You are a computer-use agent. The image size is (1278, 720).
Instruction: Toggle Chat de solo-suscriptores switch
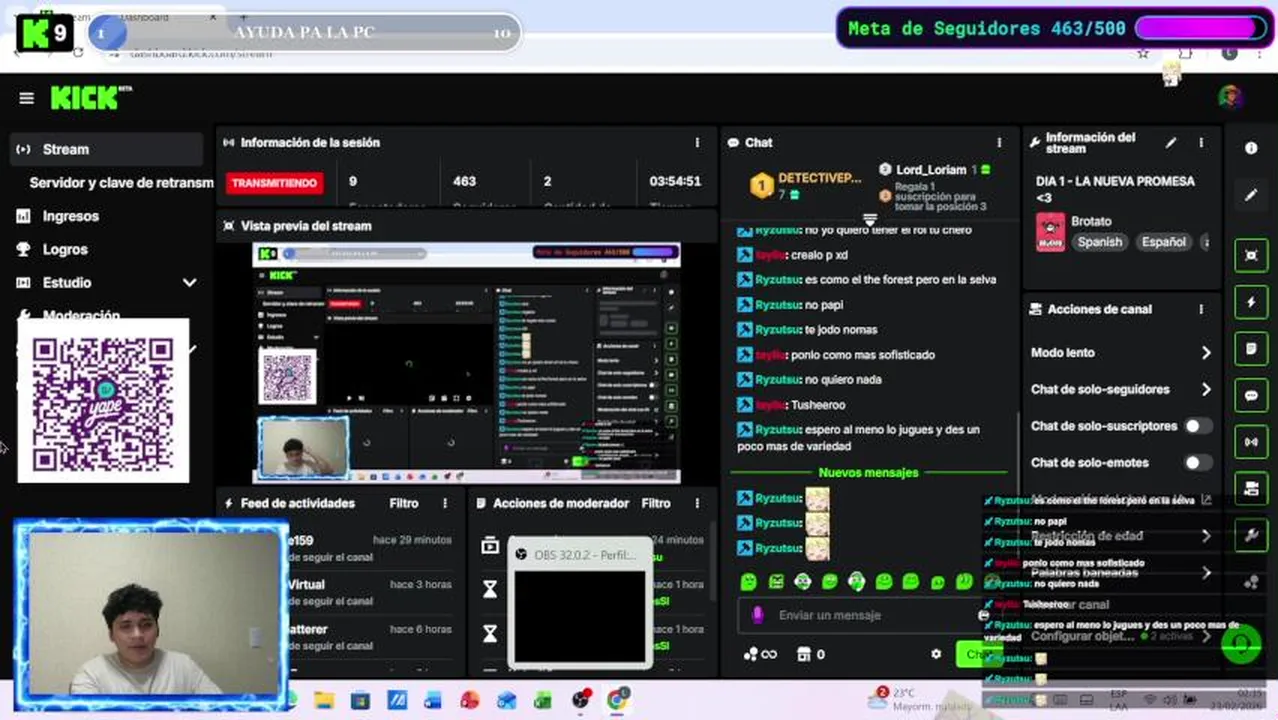pyautogui.click(x=1197, y=426)
